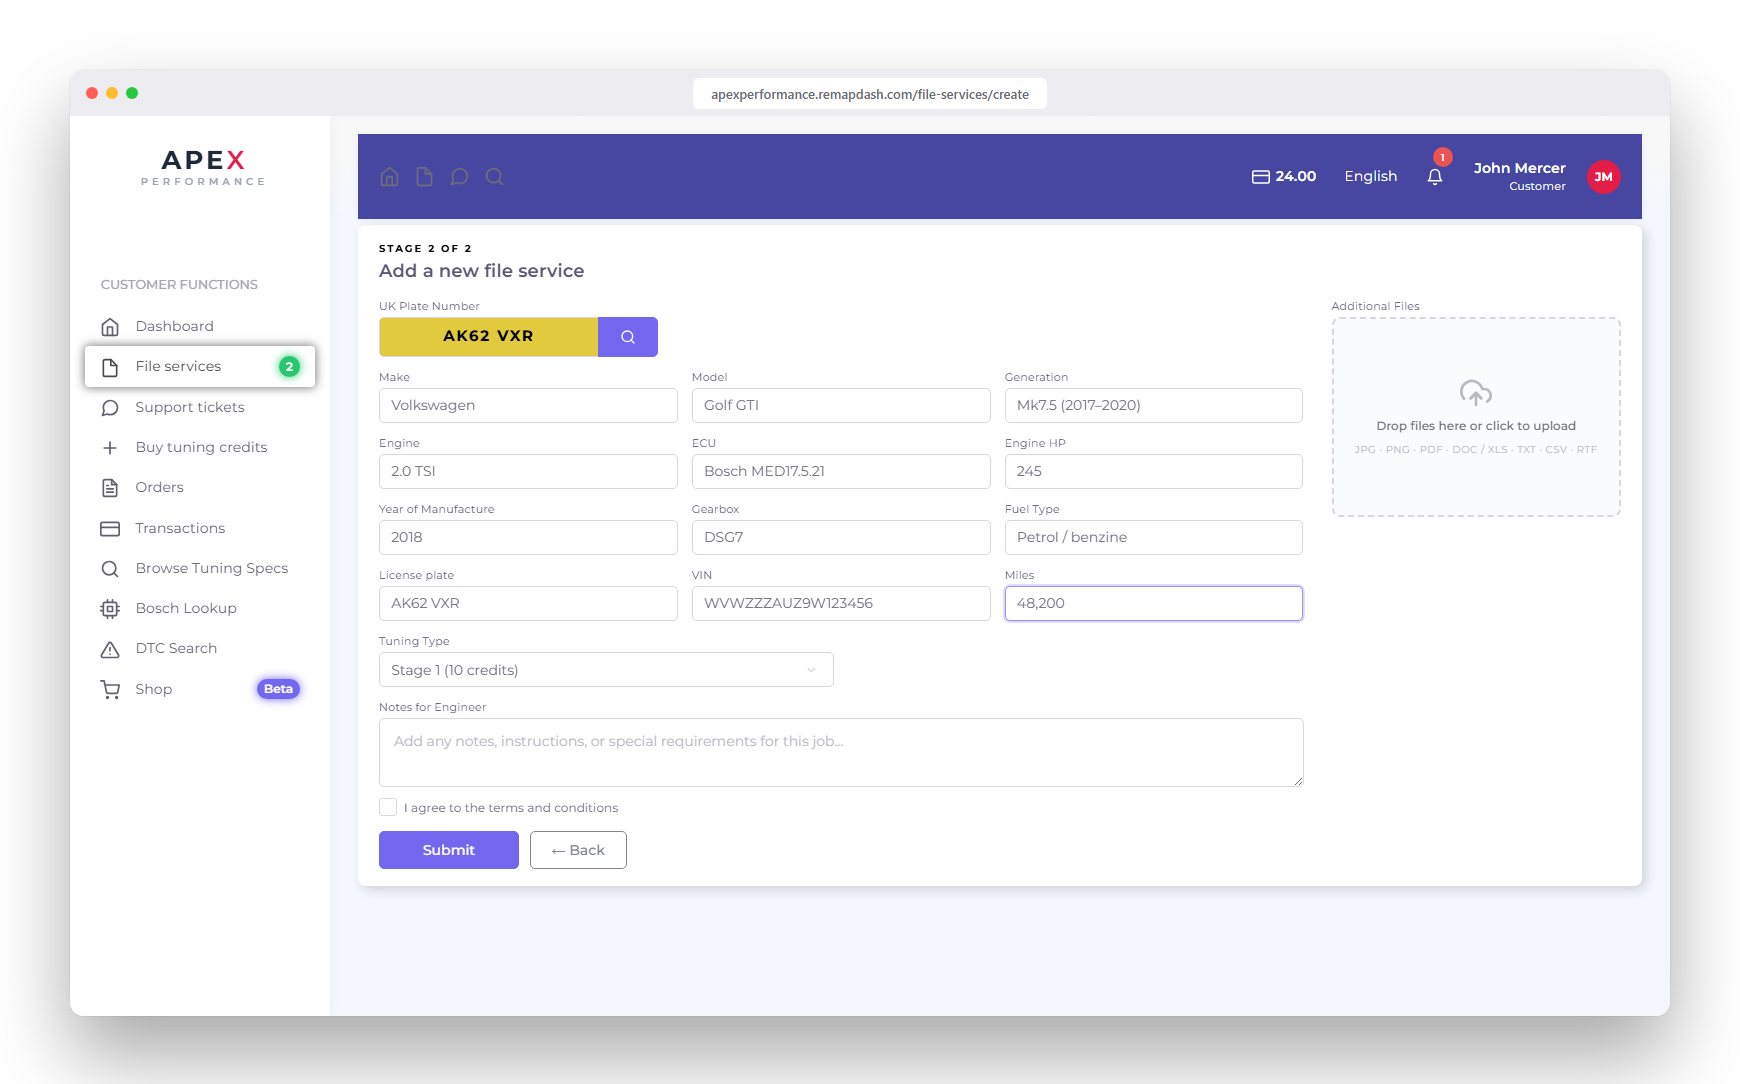Click the Browse Tuning Specs magnifier icon
Screen dimensions: 1740x1084
pyautogui.click(x=110, y=569)
